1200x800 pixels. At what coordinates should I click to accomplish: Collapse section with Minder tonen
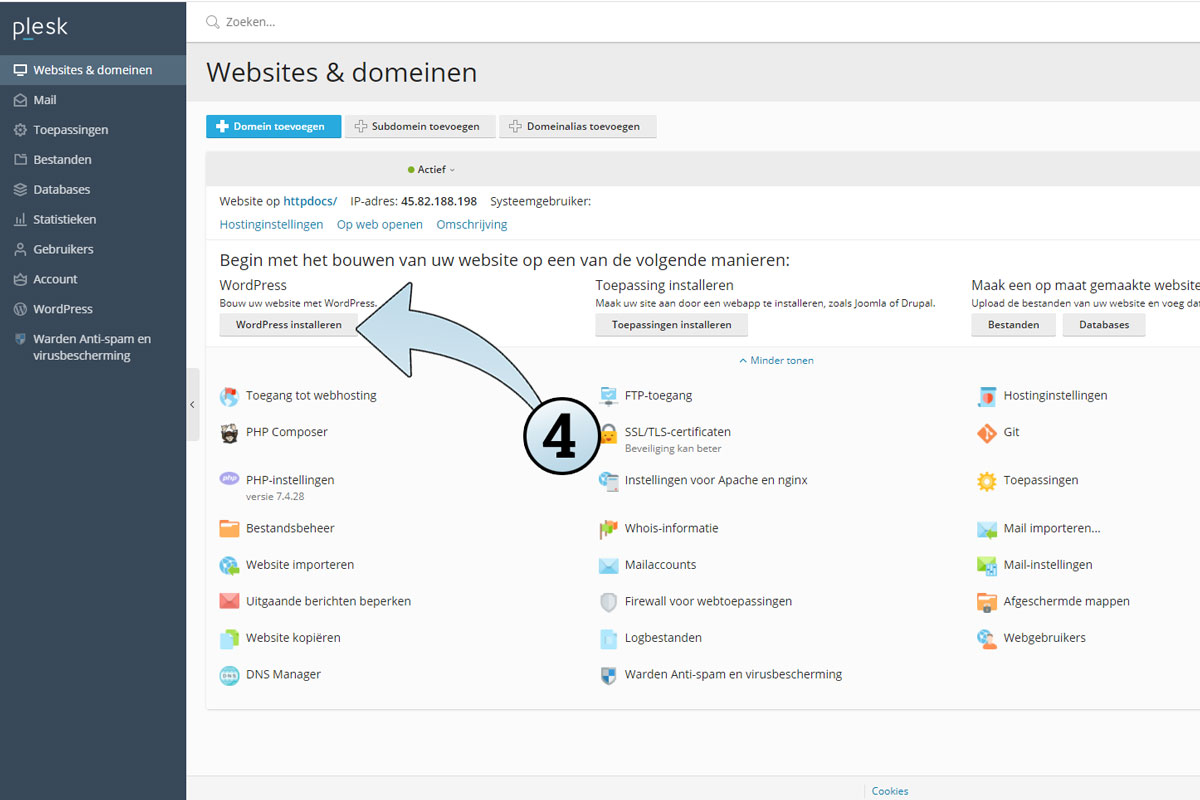(x=776, y=361)
